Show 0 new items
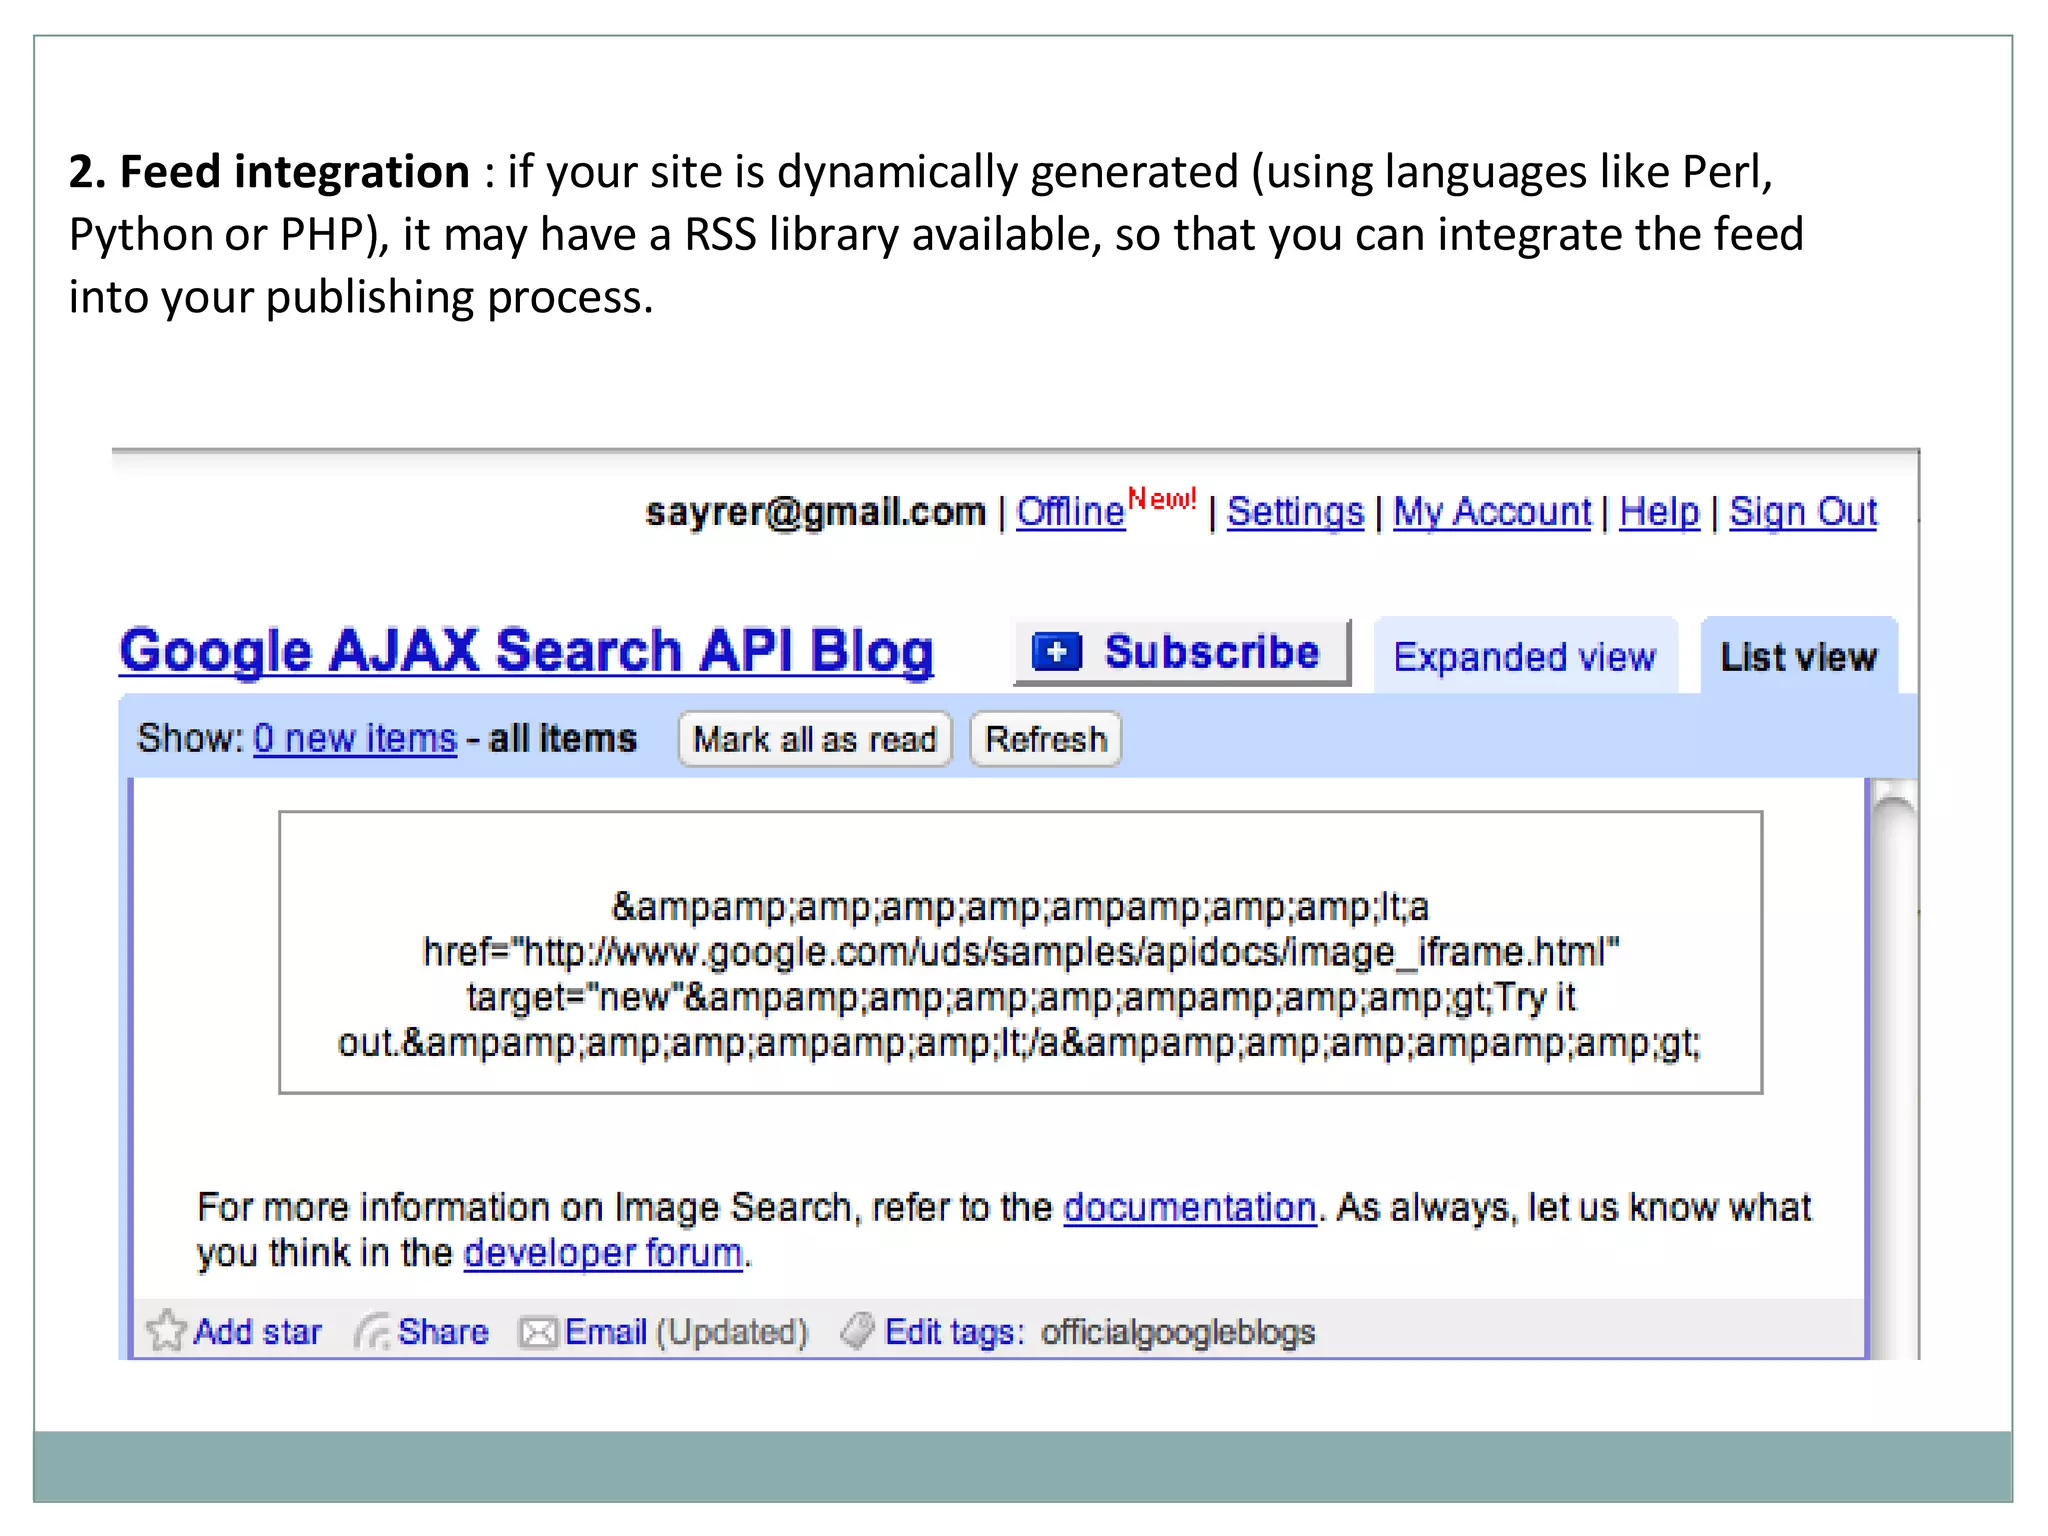 click(x=355, y=738)
